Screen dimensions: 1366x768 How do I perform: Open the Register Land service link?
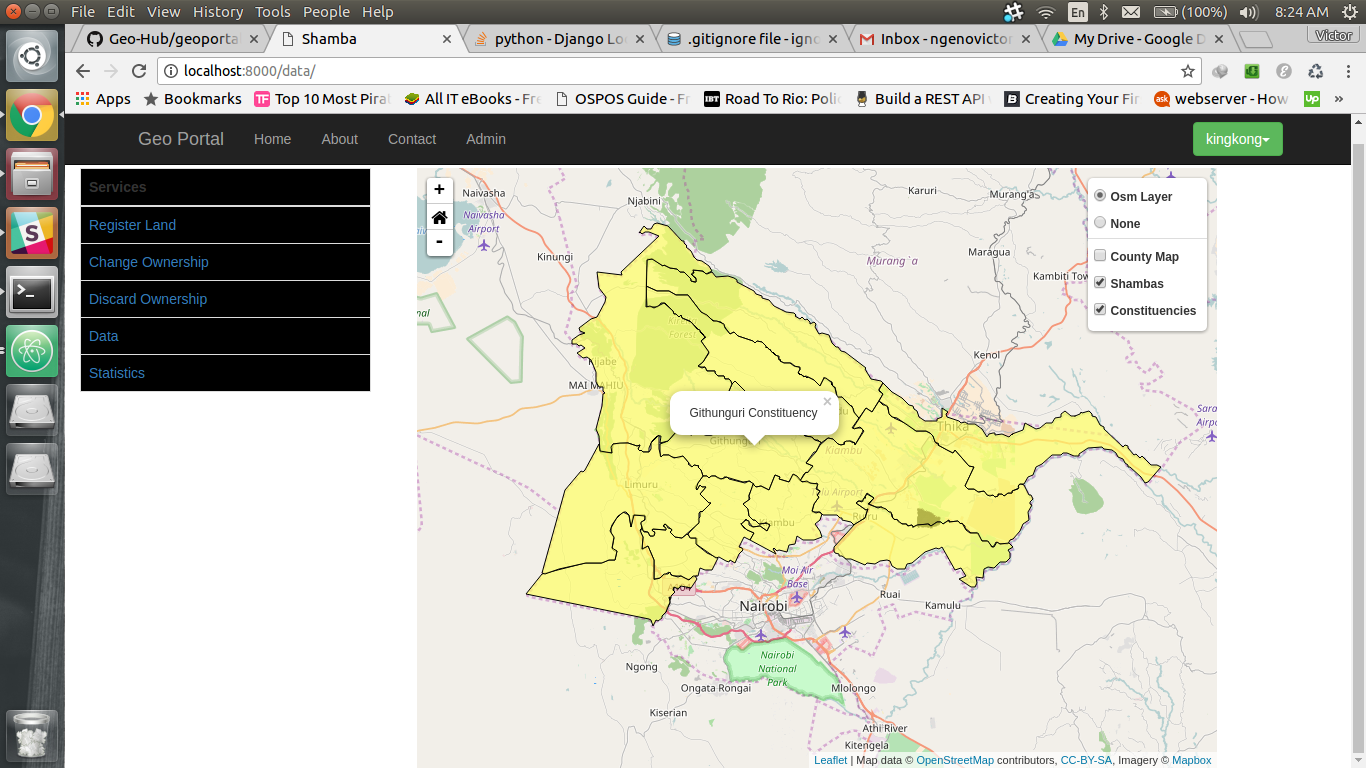[132, 225]
